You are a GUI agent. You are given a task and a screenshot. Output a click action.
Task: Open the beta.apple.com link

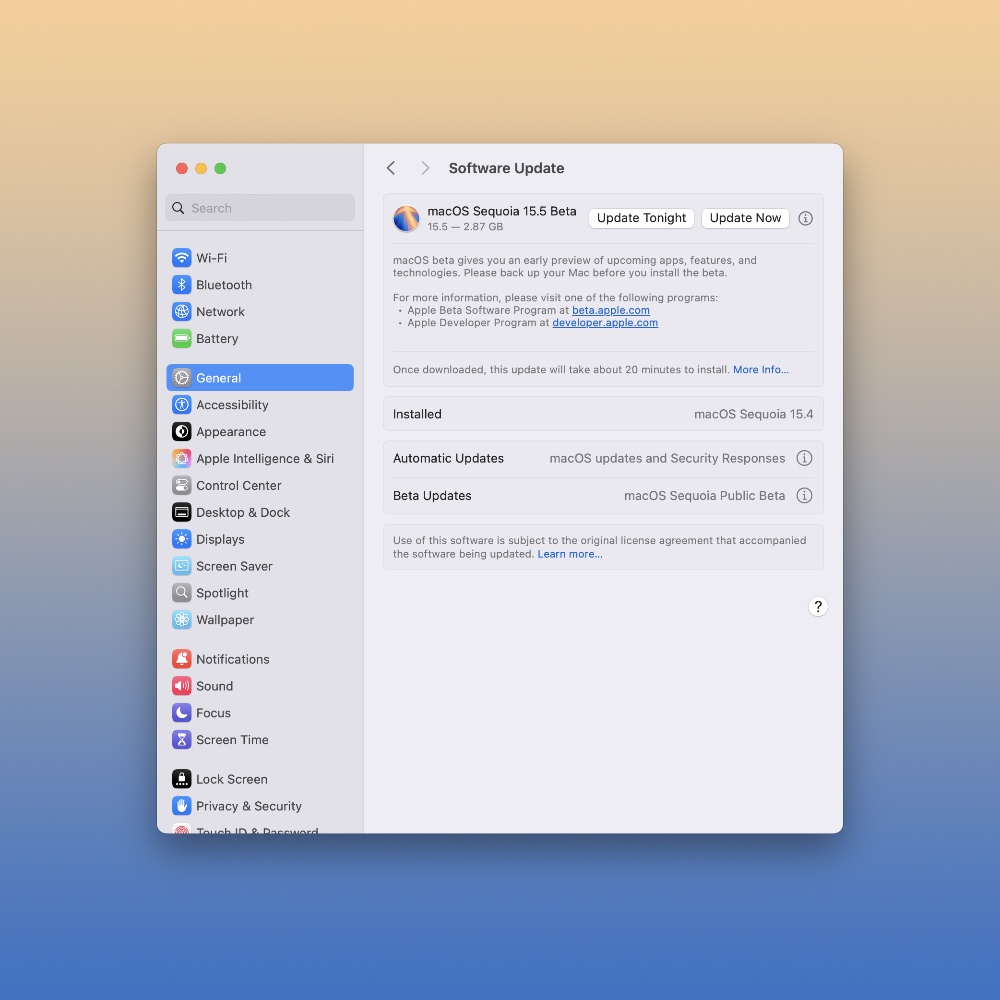tap(610, 310)
